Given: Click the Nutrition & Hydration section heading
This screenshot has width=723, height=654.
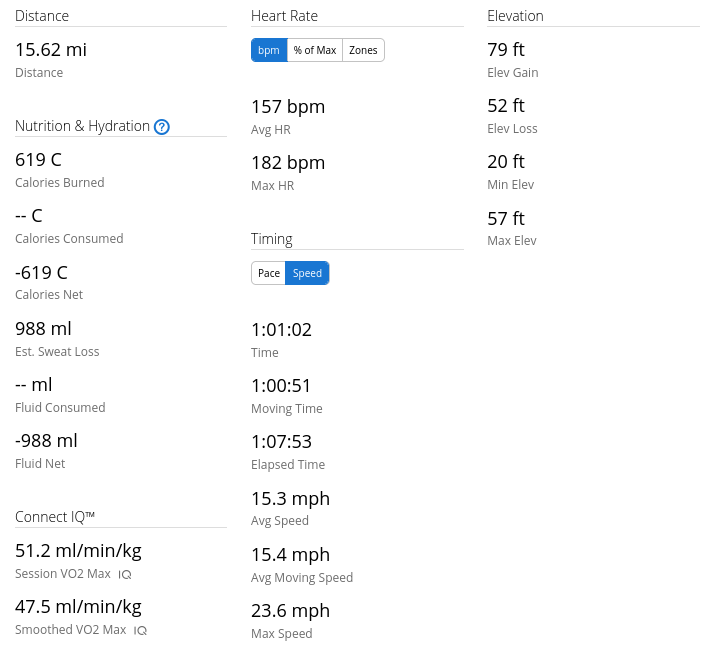Looking at the screenshot, I should click(83, 126).
